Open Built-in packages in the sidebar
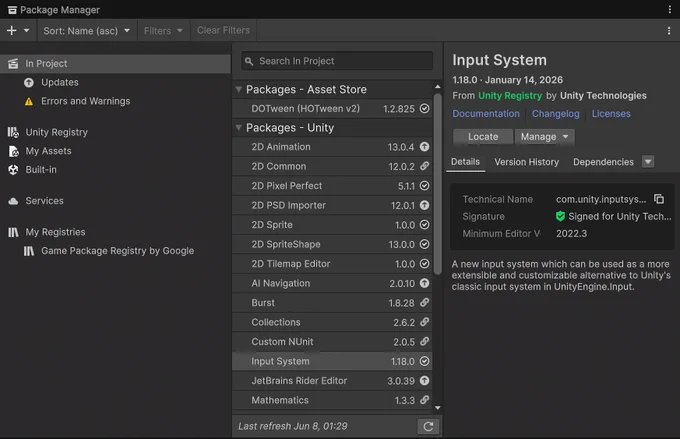The image size is (680, 439). point(115,170)
